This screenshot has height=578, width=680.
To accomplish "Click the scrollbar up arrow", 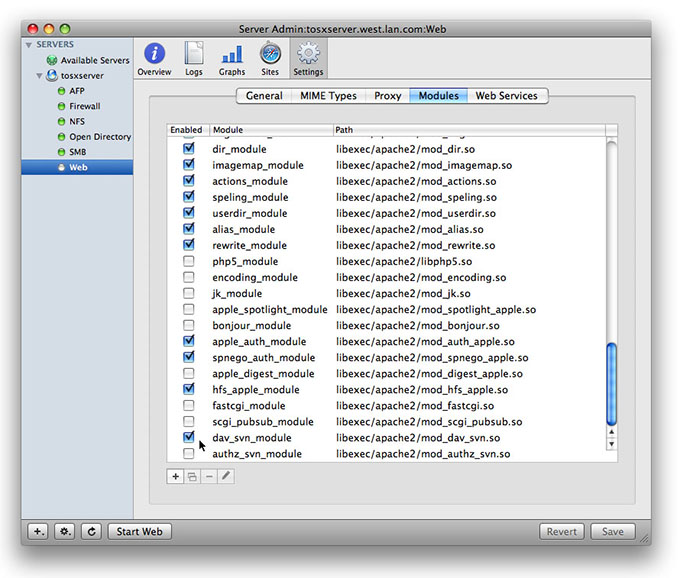I will pyautogui.click(x=611, y=432).
